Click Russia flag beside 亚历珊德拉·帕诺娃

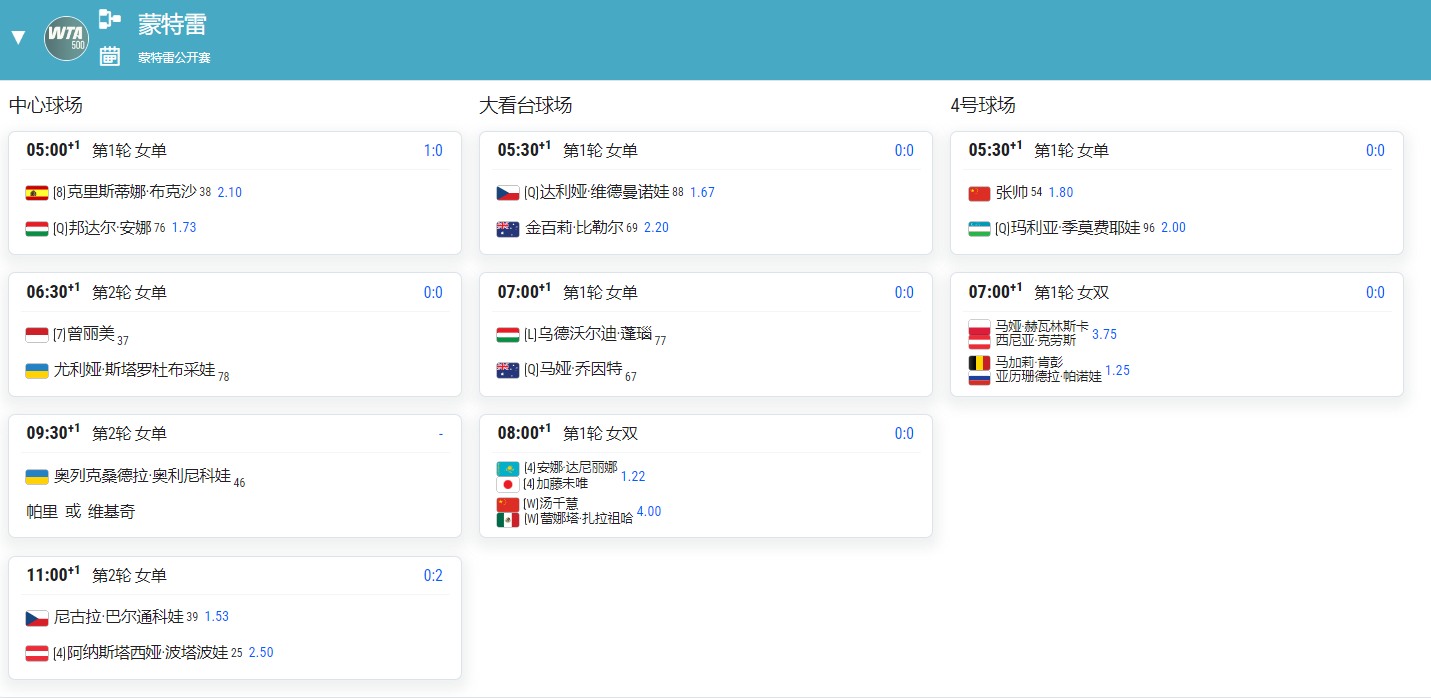point(979,378)
